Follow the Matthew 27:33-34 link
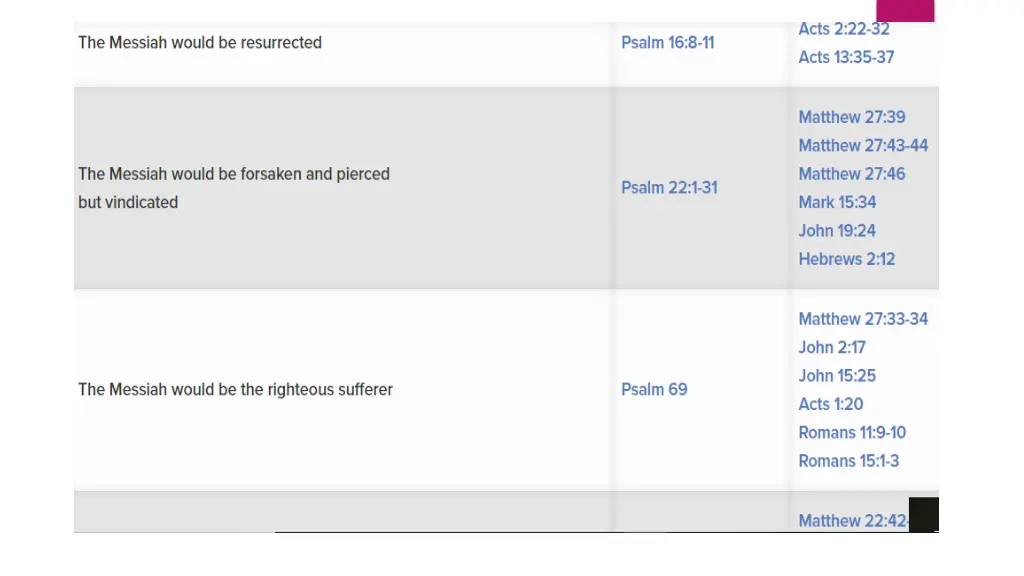This screenshot has height=576, width=1024. [863, 319]
